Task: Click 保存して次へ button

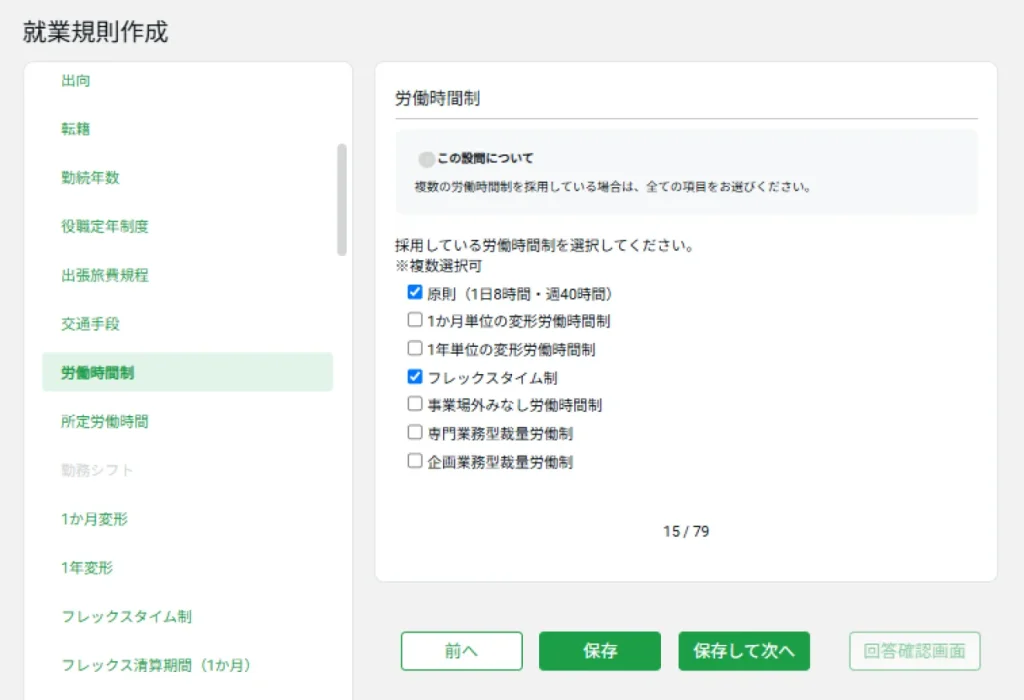Action: click(743, 651)
